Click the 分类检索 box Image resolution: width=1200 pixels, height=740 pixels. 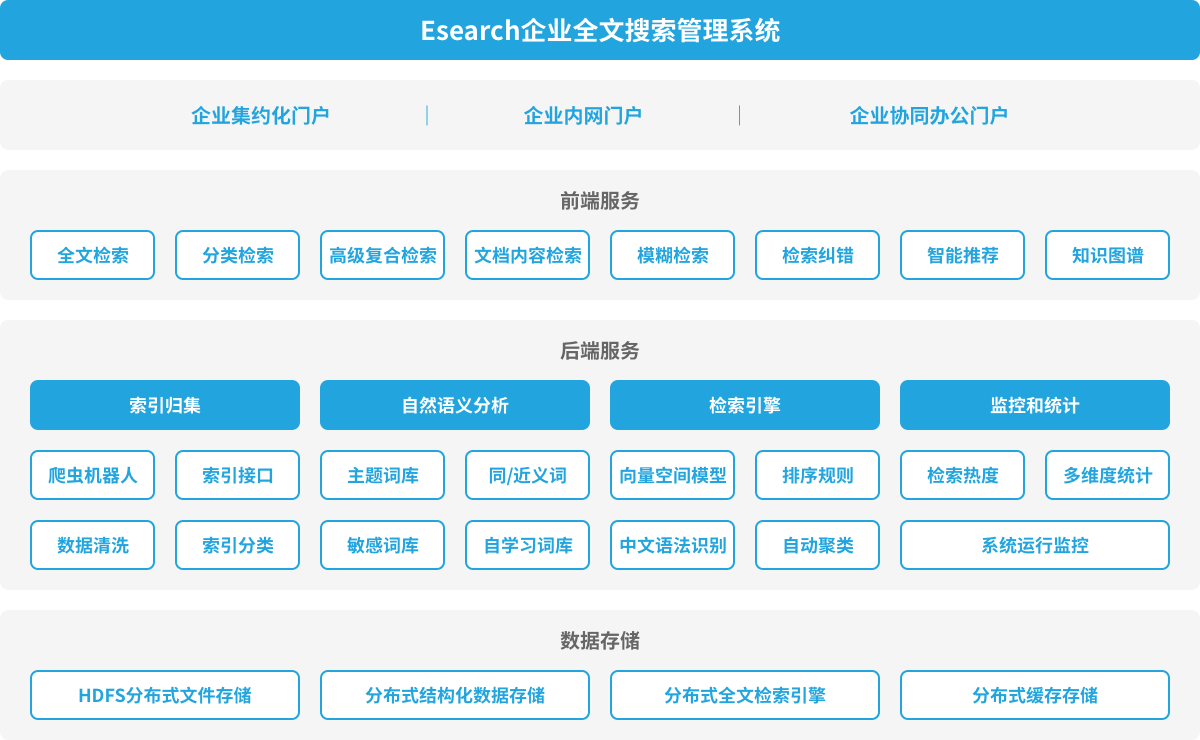tap(237, 255)
